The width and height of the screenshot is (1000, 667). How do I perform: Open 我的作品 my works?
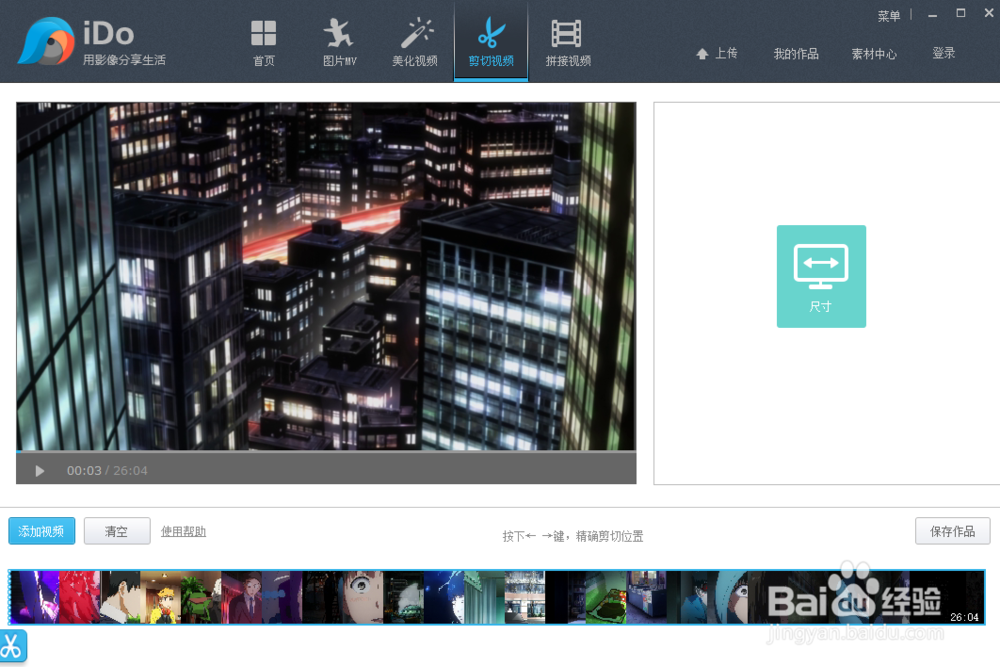[796, 54]
